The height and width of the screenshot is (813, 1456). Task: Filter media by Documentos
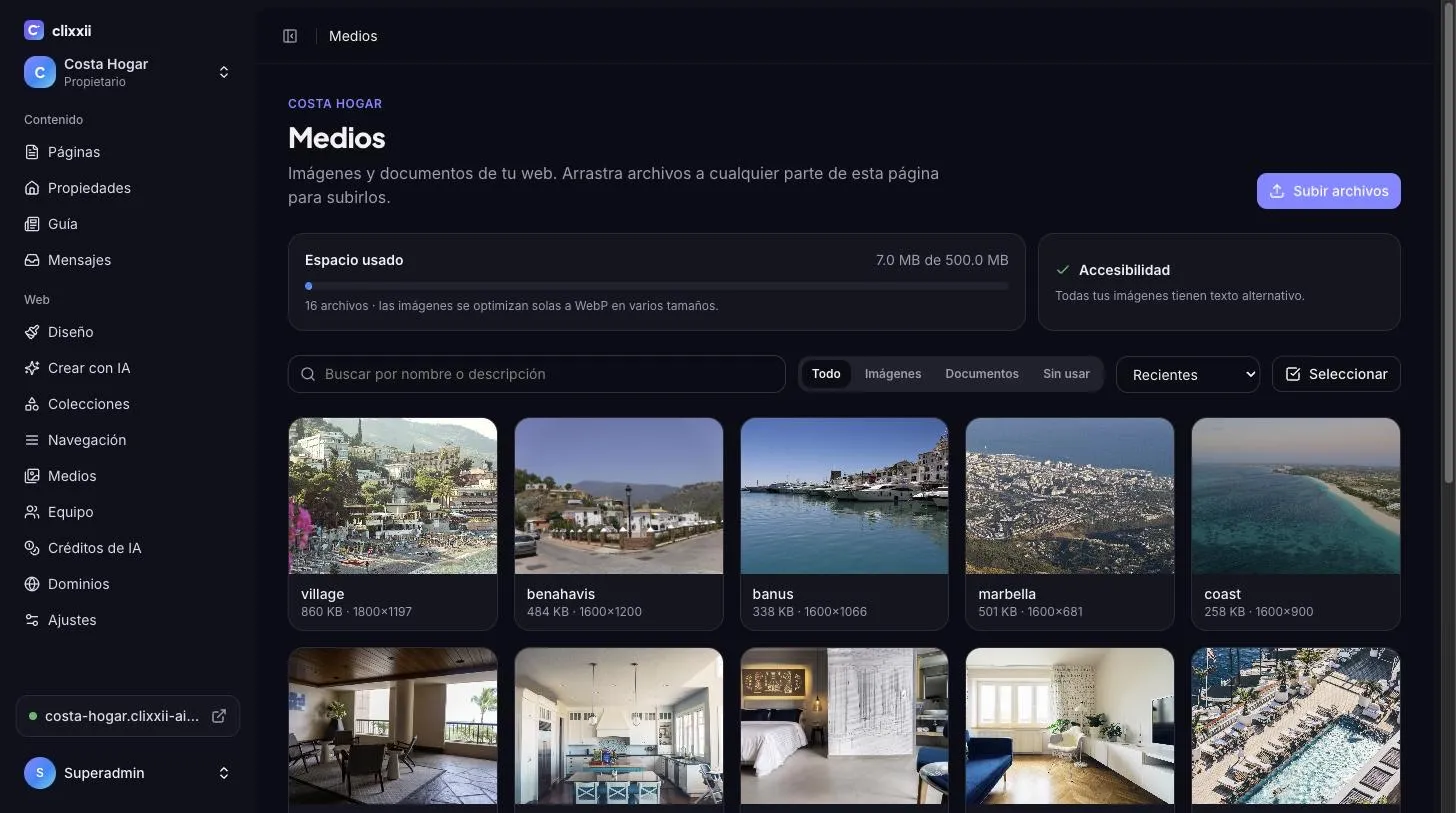(982, 374)
